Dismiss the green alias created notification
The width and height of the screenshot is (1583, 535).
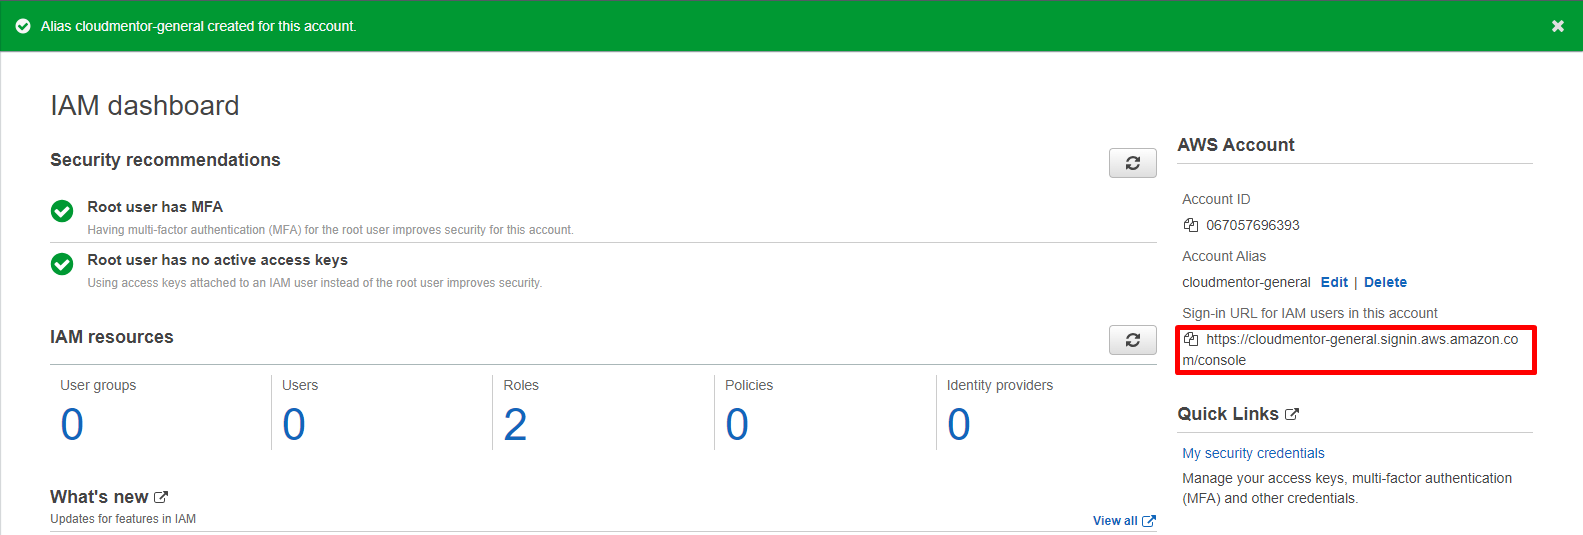(x=1557, y=26)
